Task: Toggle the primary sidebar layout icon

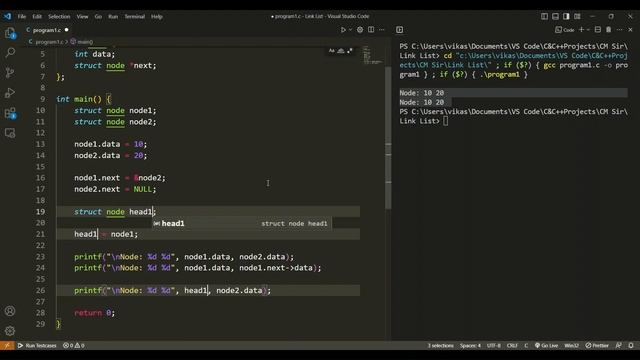Action: (x=544, y=16)
